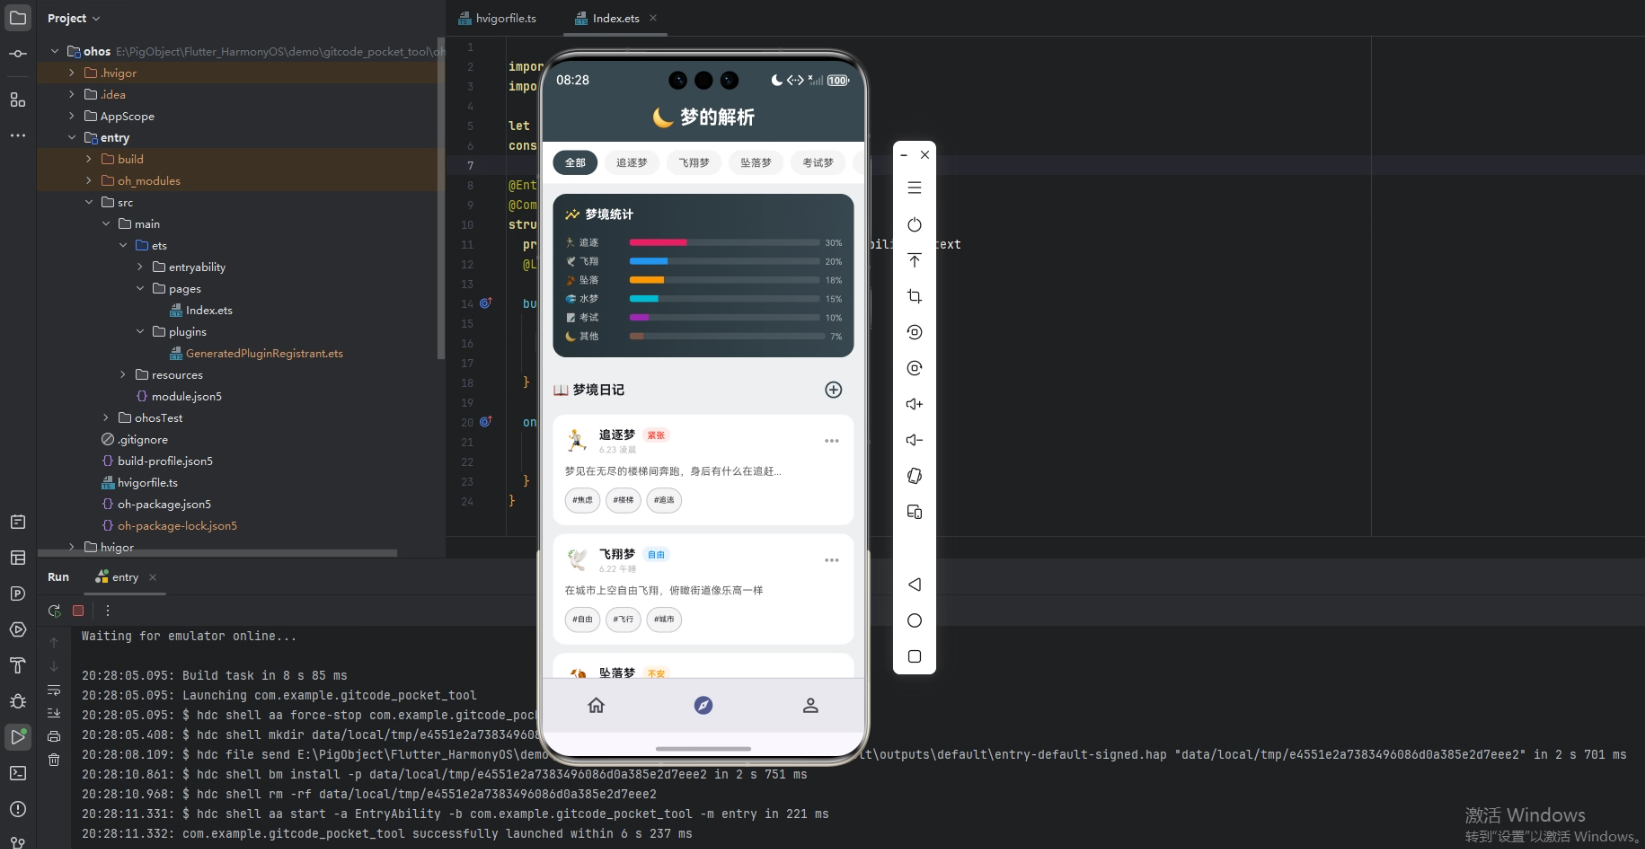1645x849 pixels.
Task: Click the print icon in Run console
Action: (54, 737)
